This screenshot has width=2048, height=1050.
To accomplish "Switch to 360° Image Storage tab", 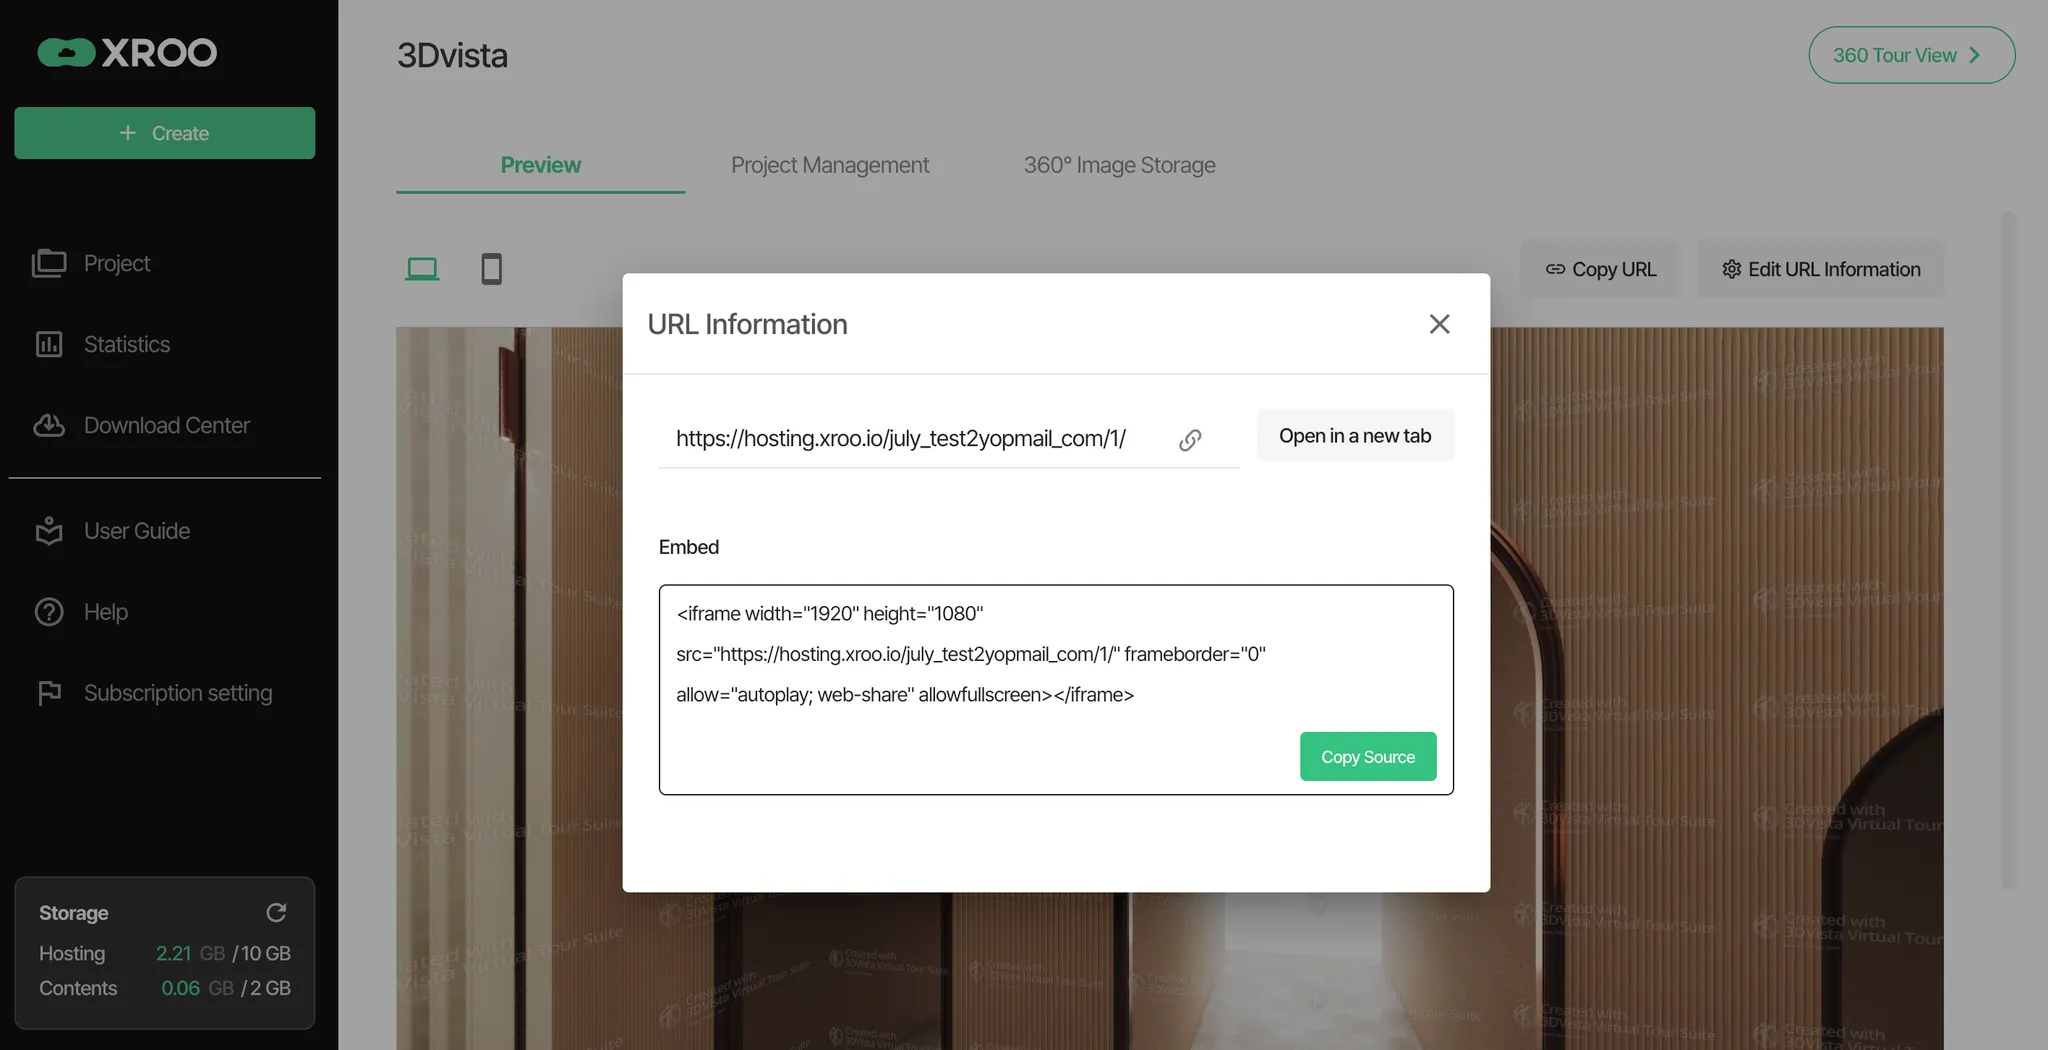I will (x=1119, y=165).
